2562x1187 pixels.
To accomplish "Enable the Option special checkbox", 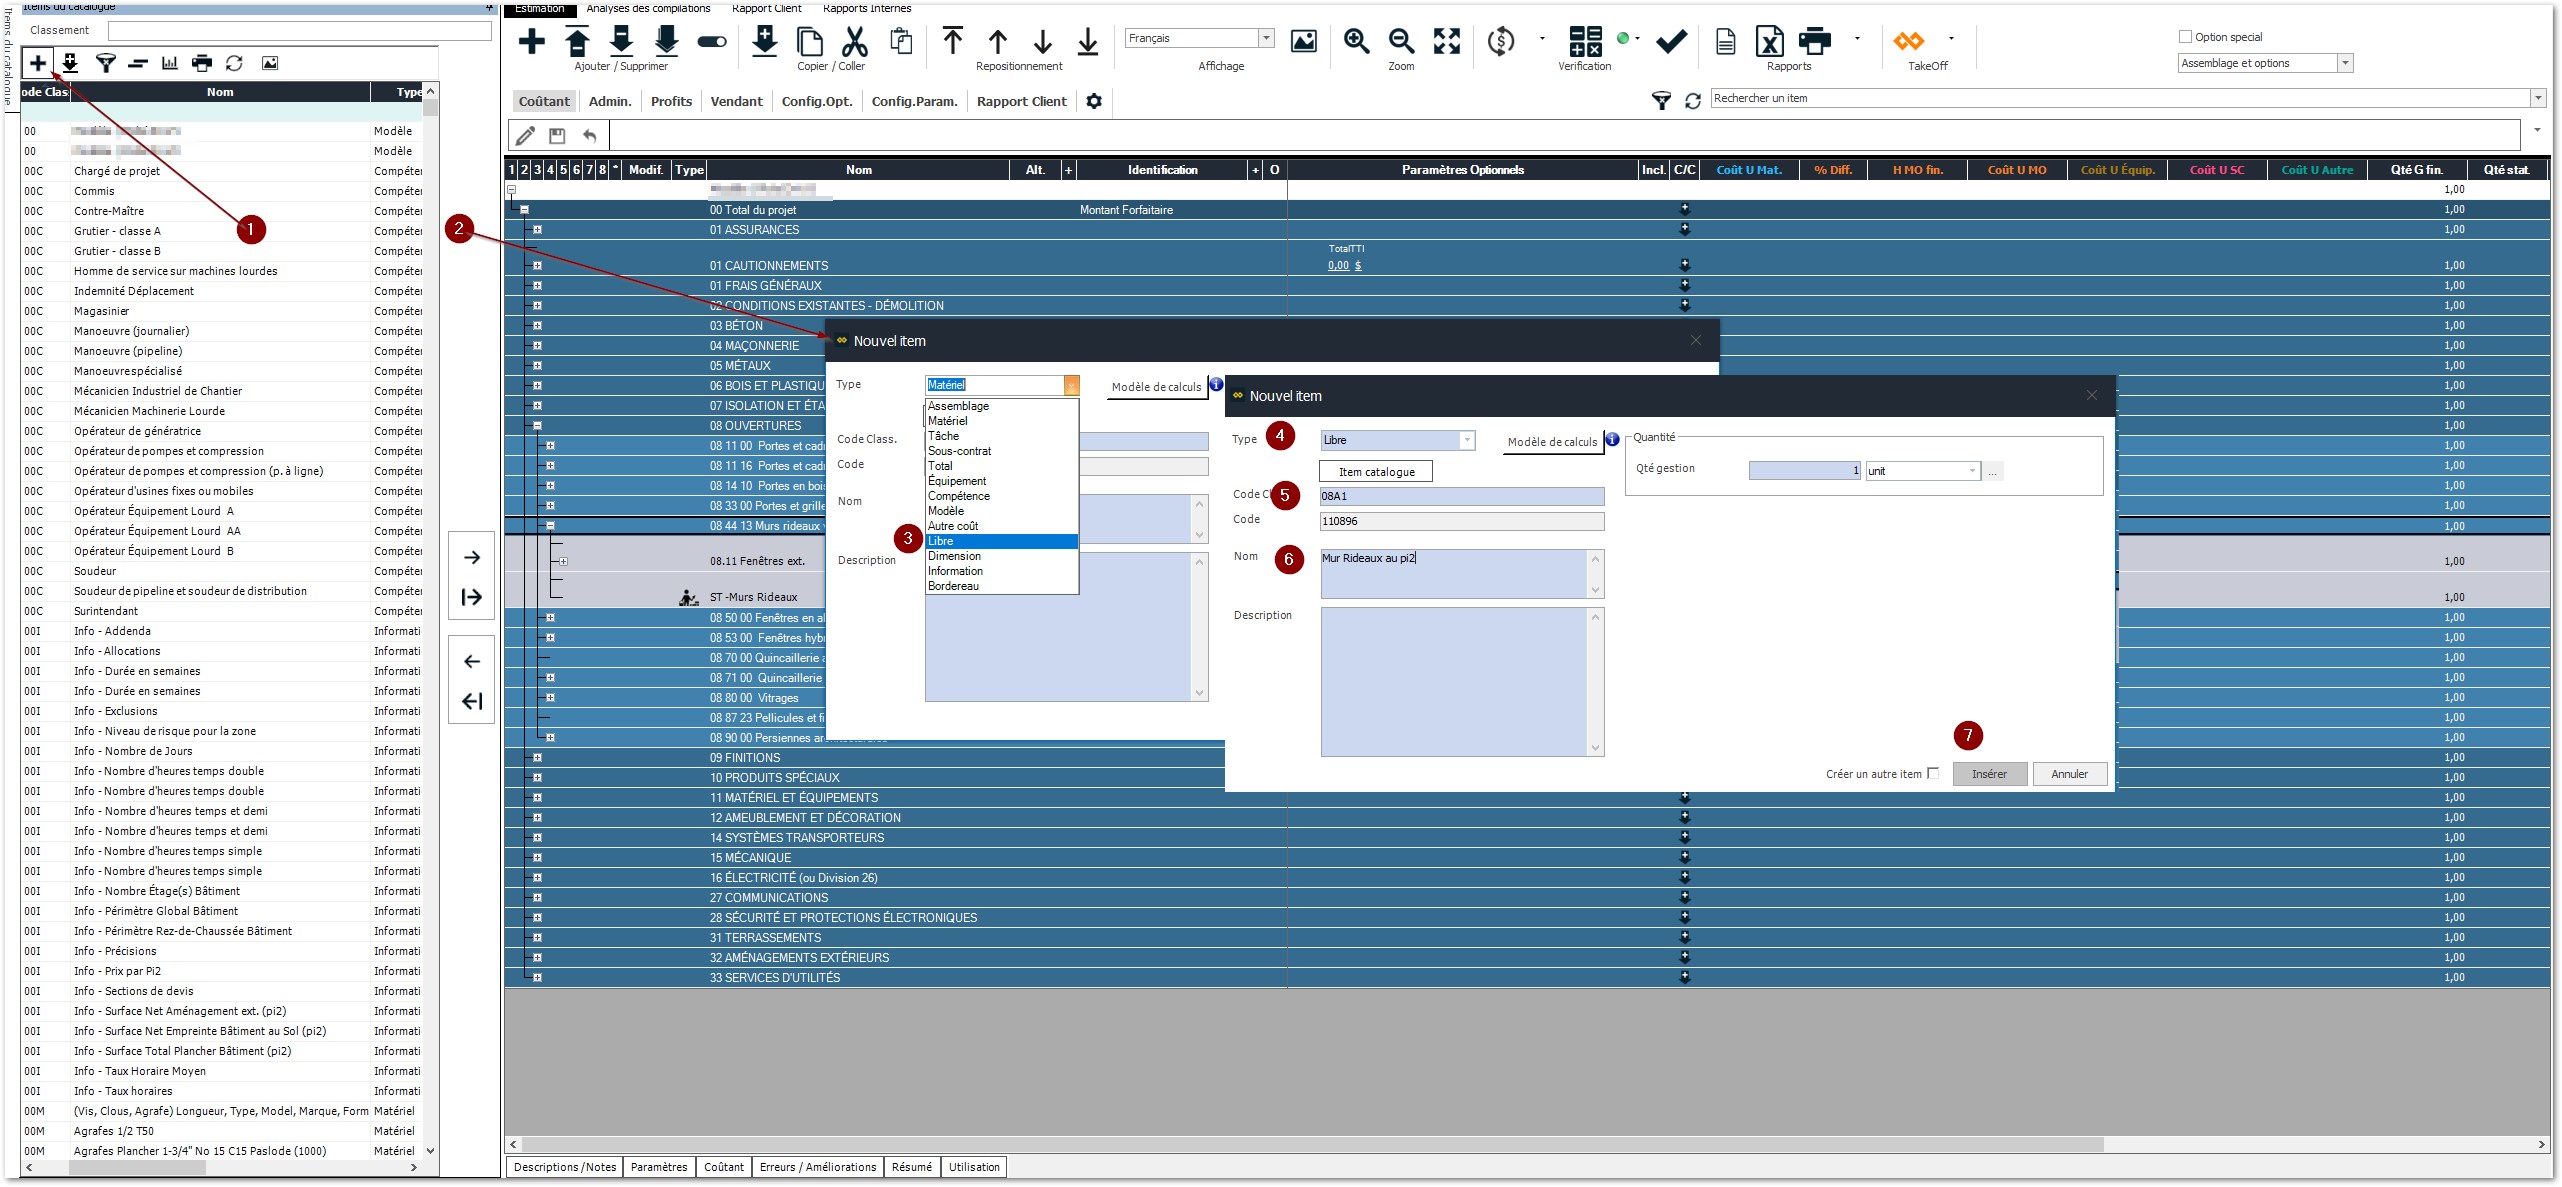I will coord(2185,37).
